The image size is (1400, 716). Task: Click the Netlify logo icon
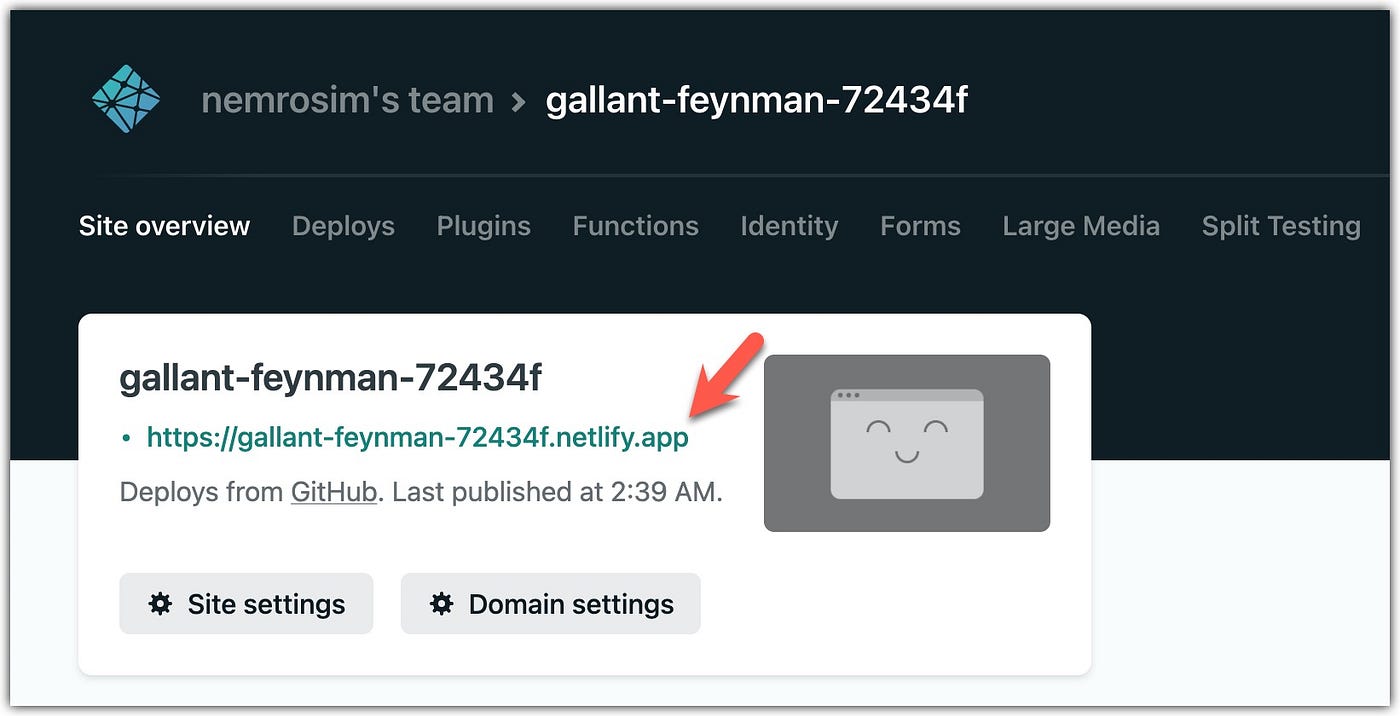pyautogui.click(x=125, y=99)
